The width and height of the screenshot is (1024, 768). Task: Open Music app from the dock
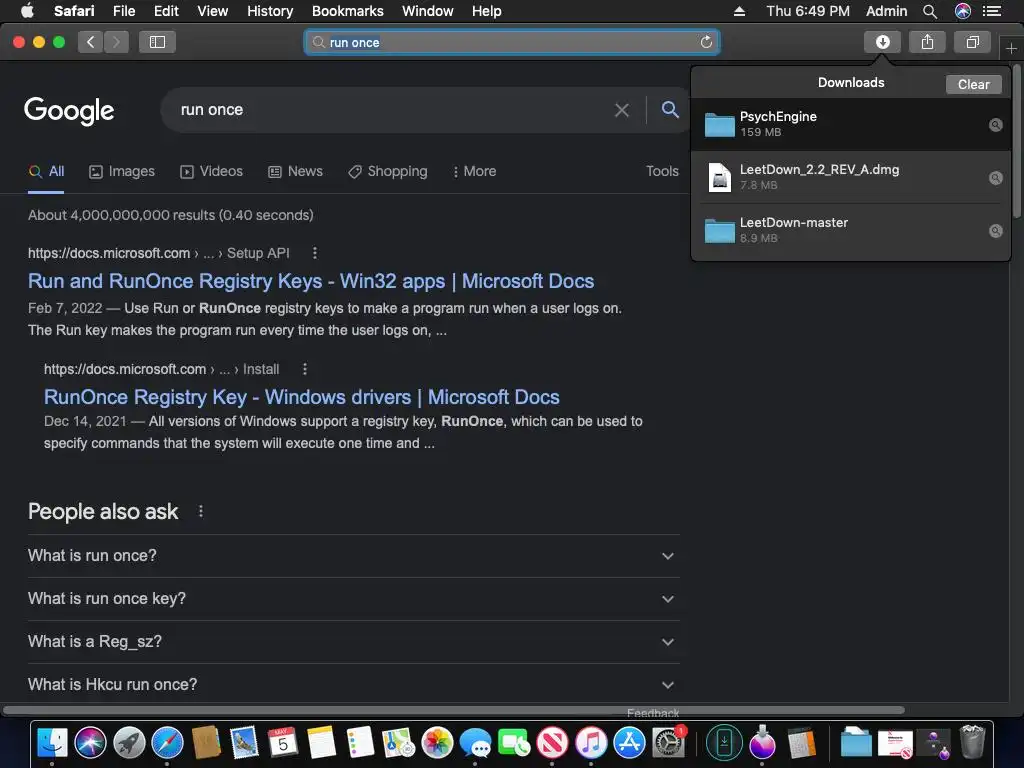(591, 743)
